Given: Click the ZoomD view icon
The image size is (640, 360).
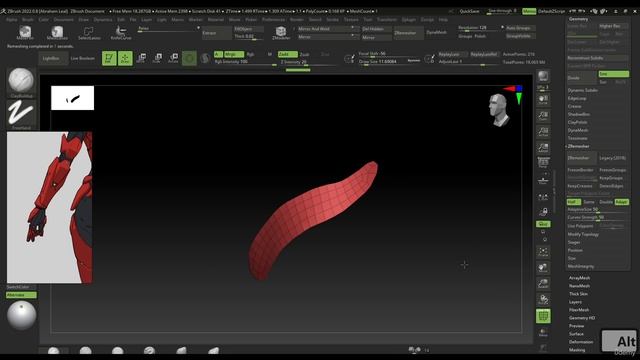Looking at the screenshot, I should pyautogui.click(x=543, y=284).
